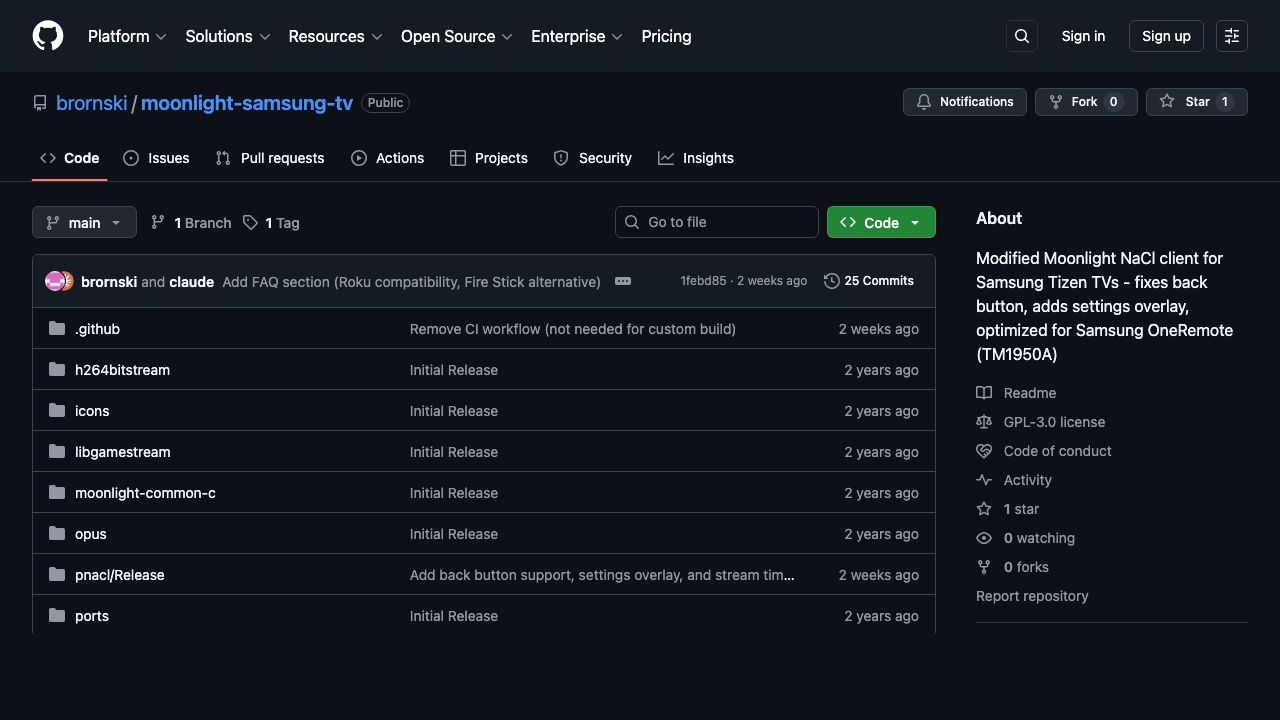Expand the Enterprise menu

tap(577, 36)
